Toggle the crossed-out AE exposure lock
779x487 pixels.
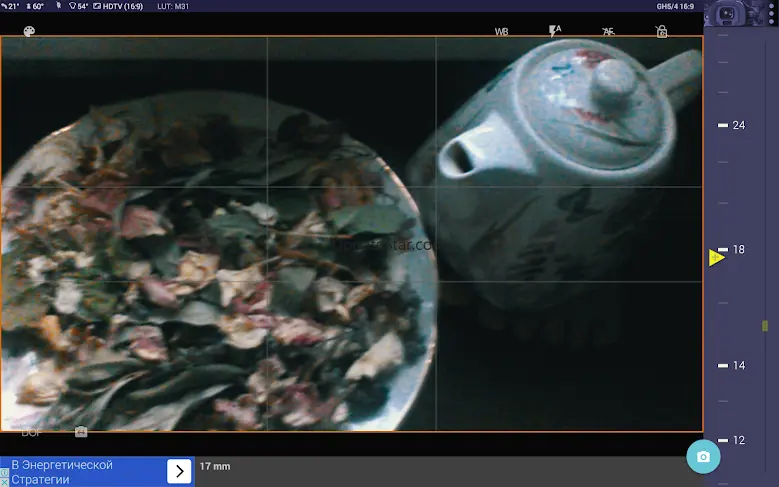point(608,32)
